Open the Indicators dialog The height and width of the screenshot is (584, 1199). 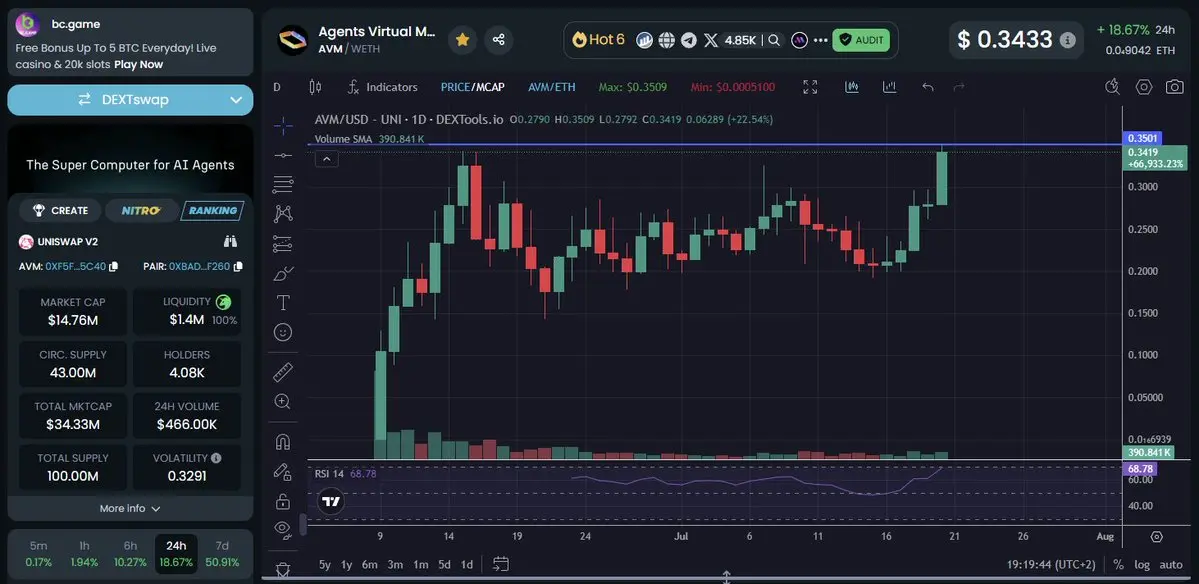point(382,87)
